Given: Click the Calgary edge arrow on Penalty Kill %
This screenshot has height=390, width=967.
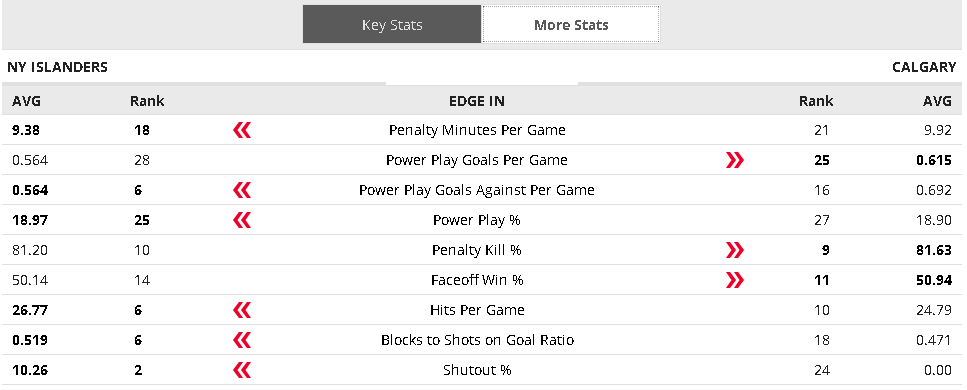Looking at the screenshot, I should (x=735, y=250).
